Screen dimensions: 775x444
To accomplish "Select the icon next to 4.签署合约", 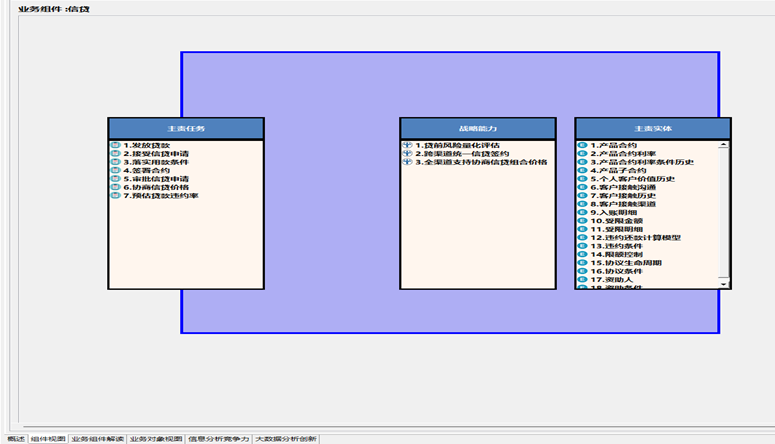I will [x=115, y=170].
